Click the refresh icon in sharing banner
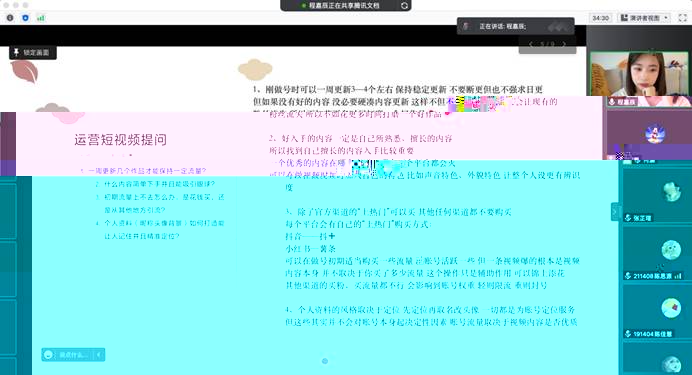The width and height of the screenshot is (692, 375). click(404, 5)
